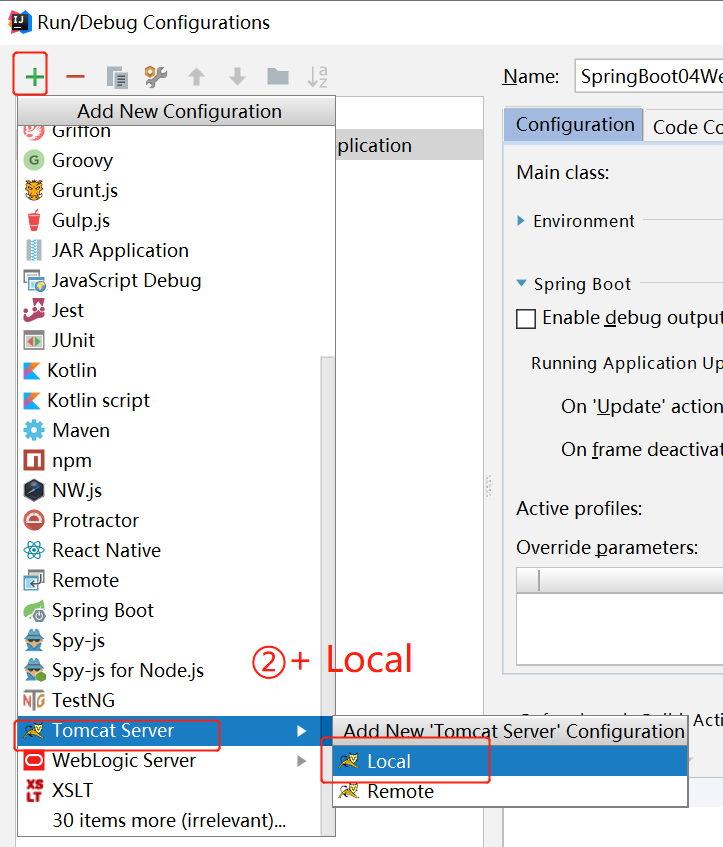Choose Local in Tomcat Server submenu
The image size is (723, 847).
coord(510,761)
